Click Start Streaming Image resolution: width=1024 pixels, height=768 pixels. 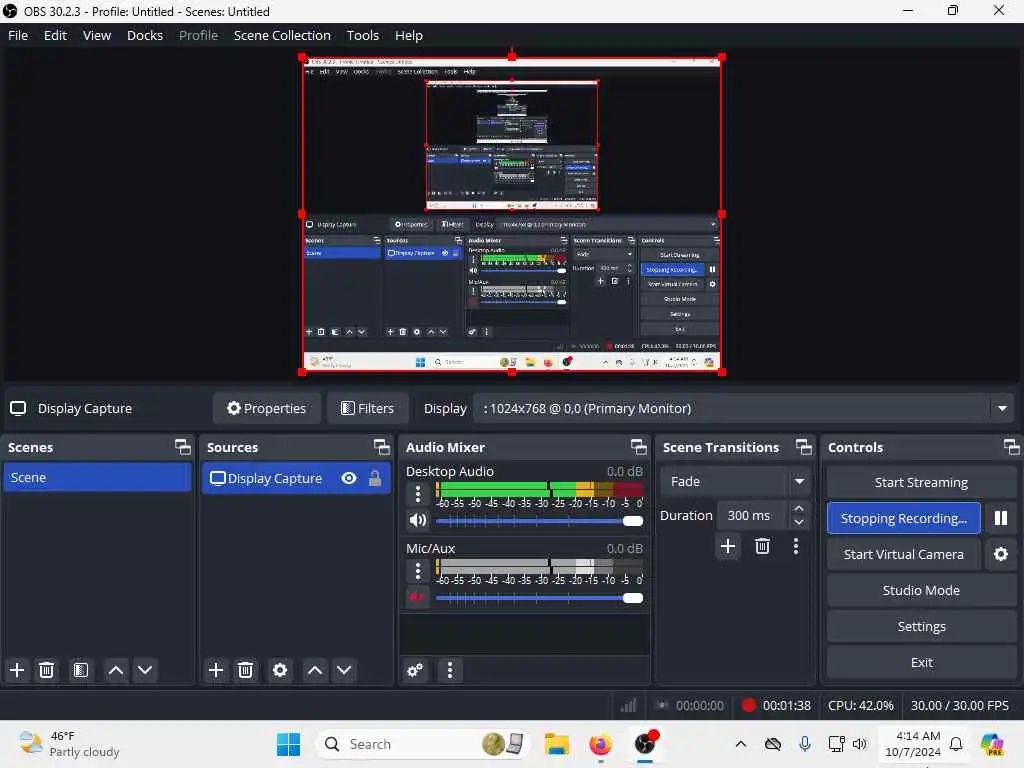921,483
